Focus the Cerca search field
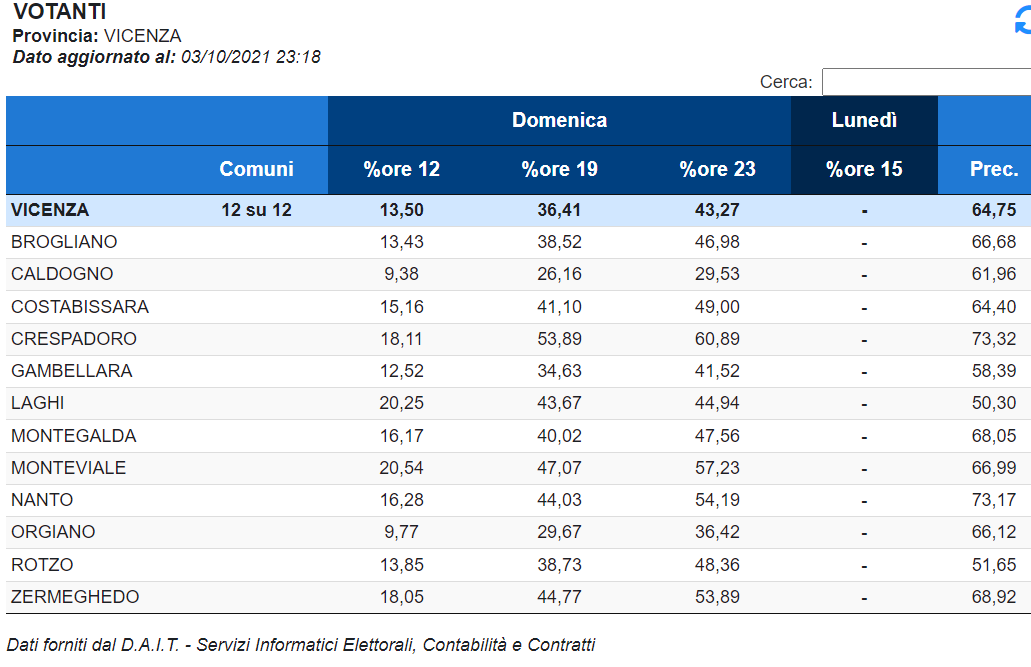The height and width of the screenshot is (667, 1031). click(x=926, y=82)
